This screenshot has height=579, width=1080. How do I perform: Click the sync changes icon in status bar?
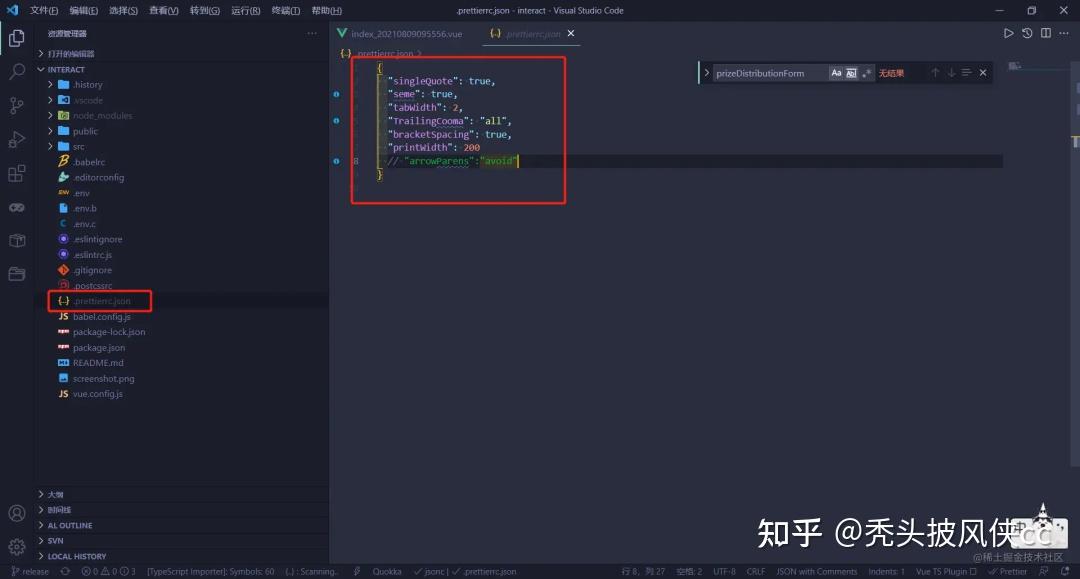tap(65, 571)
